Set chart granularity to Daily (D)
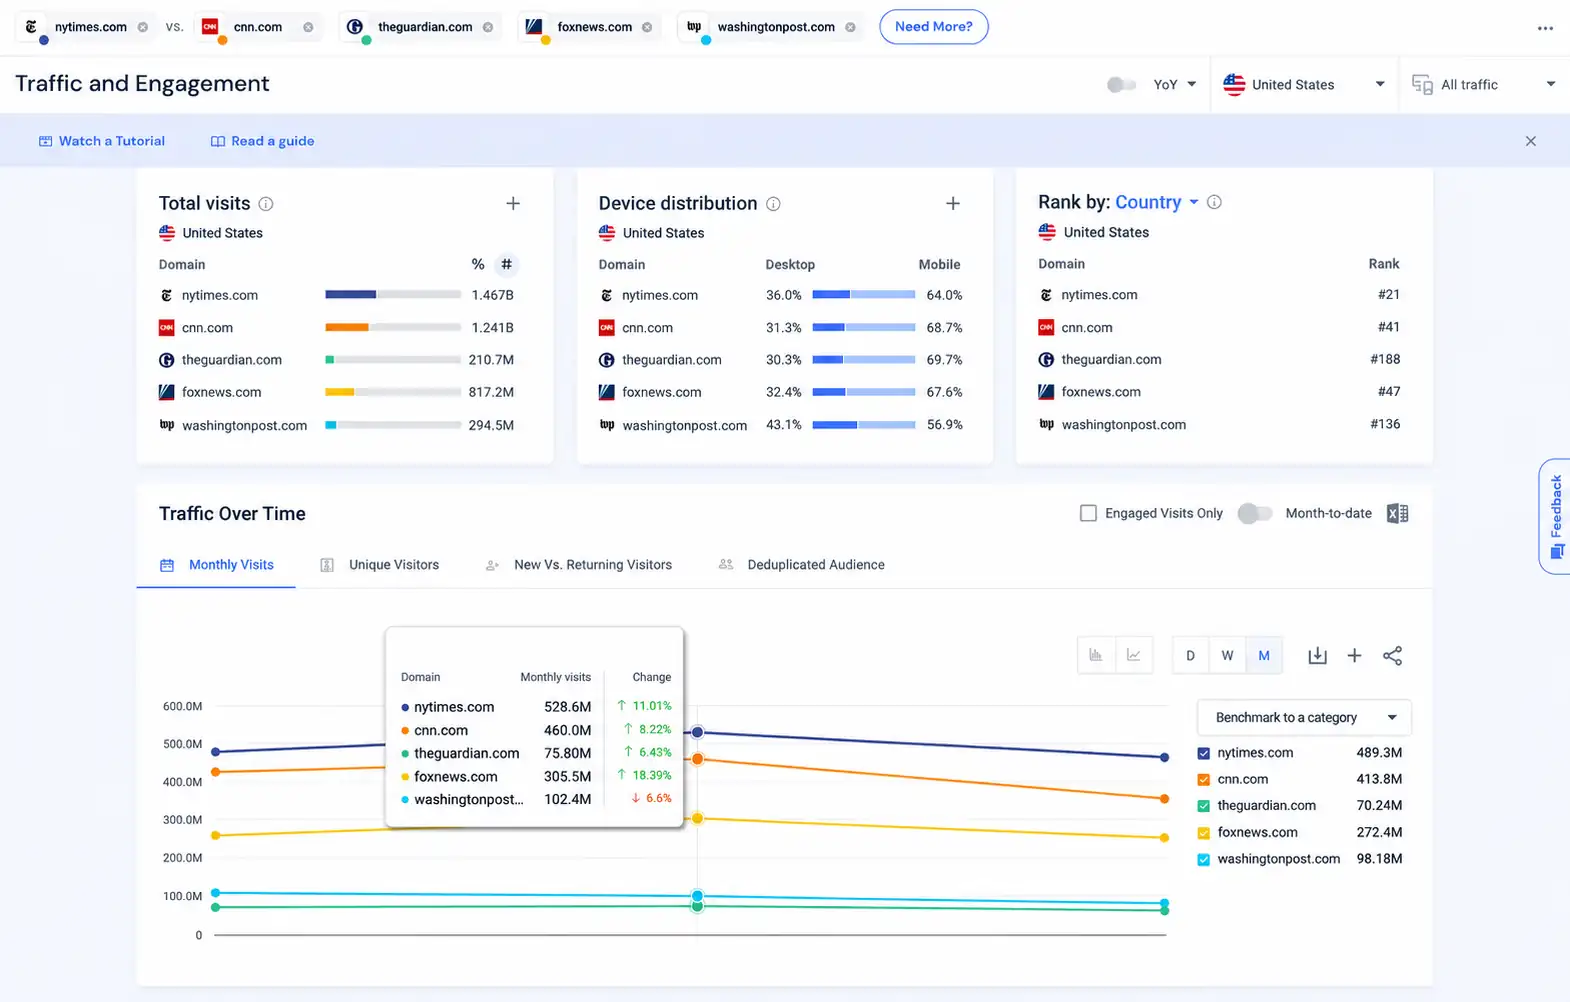 pos(1190,655)
